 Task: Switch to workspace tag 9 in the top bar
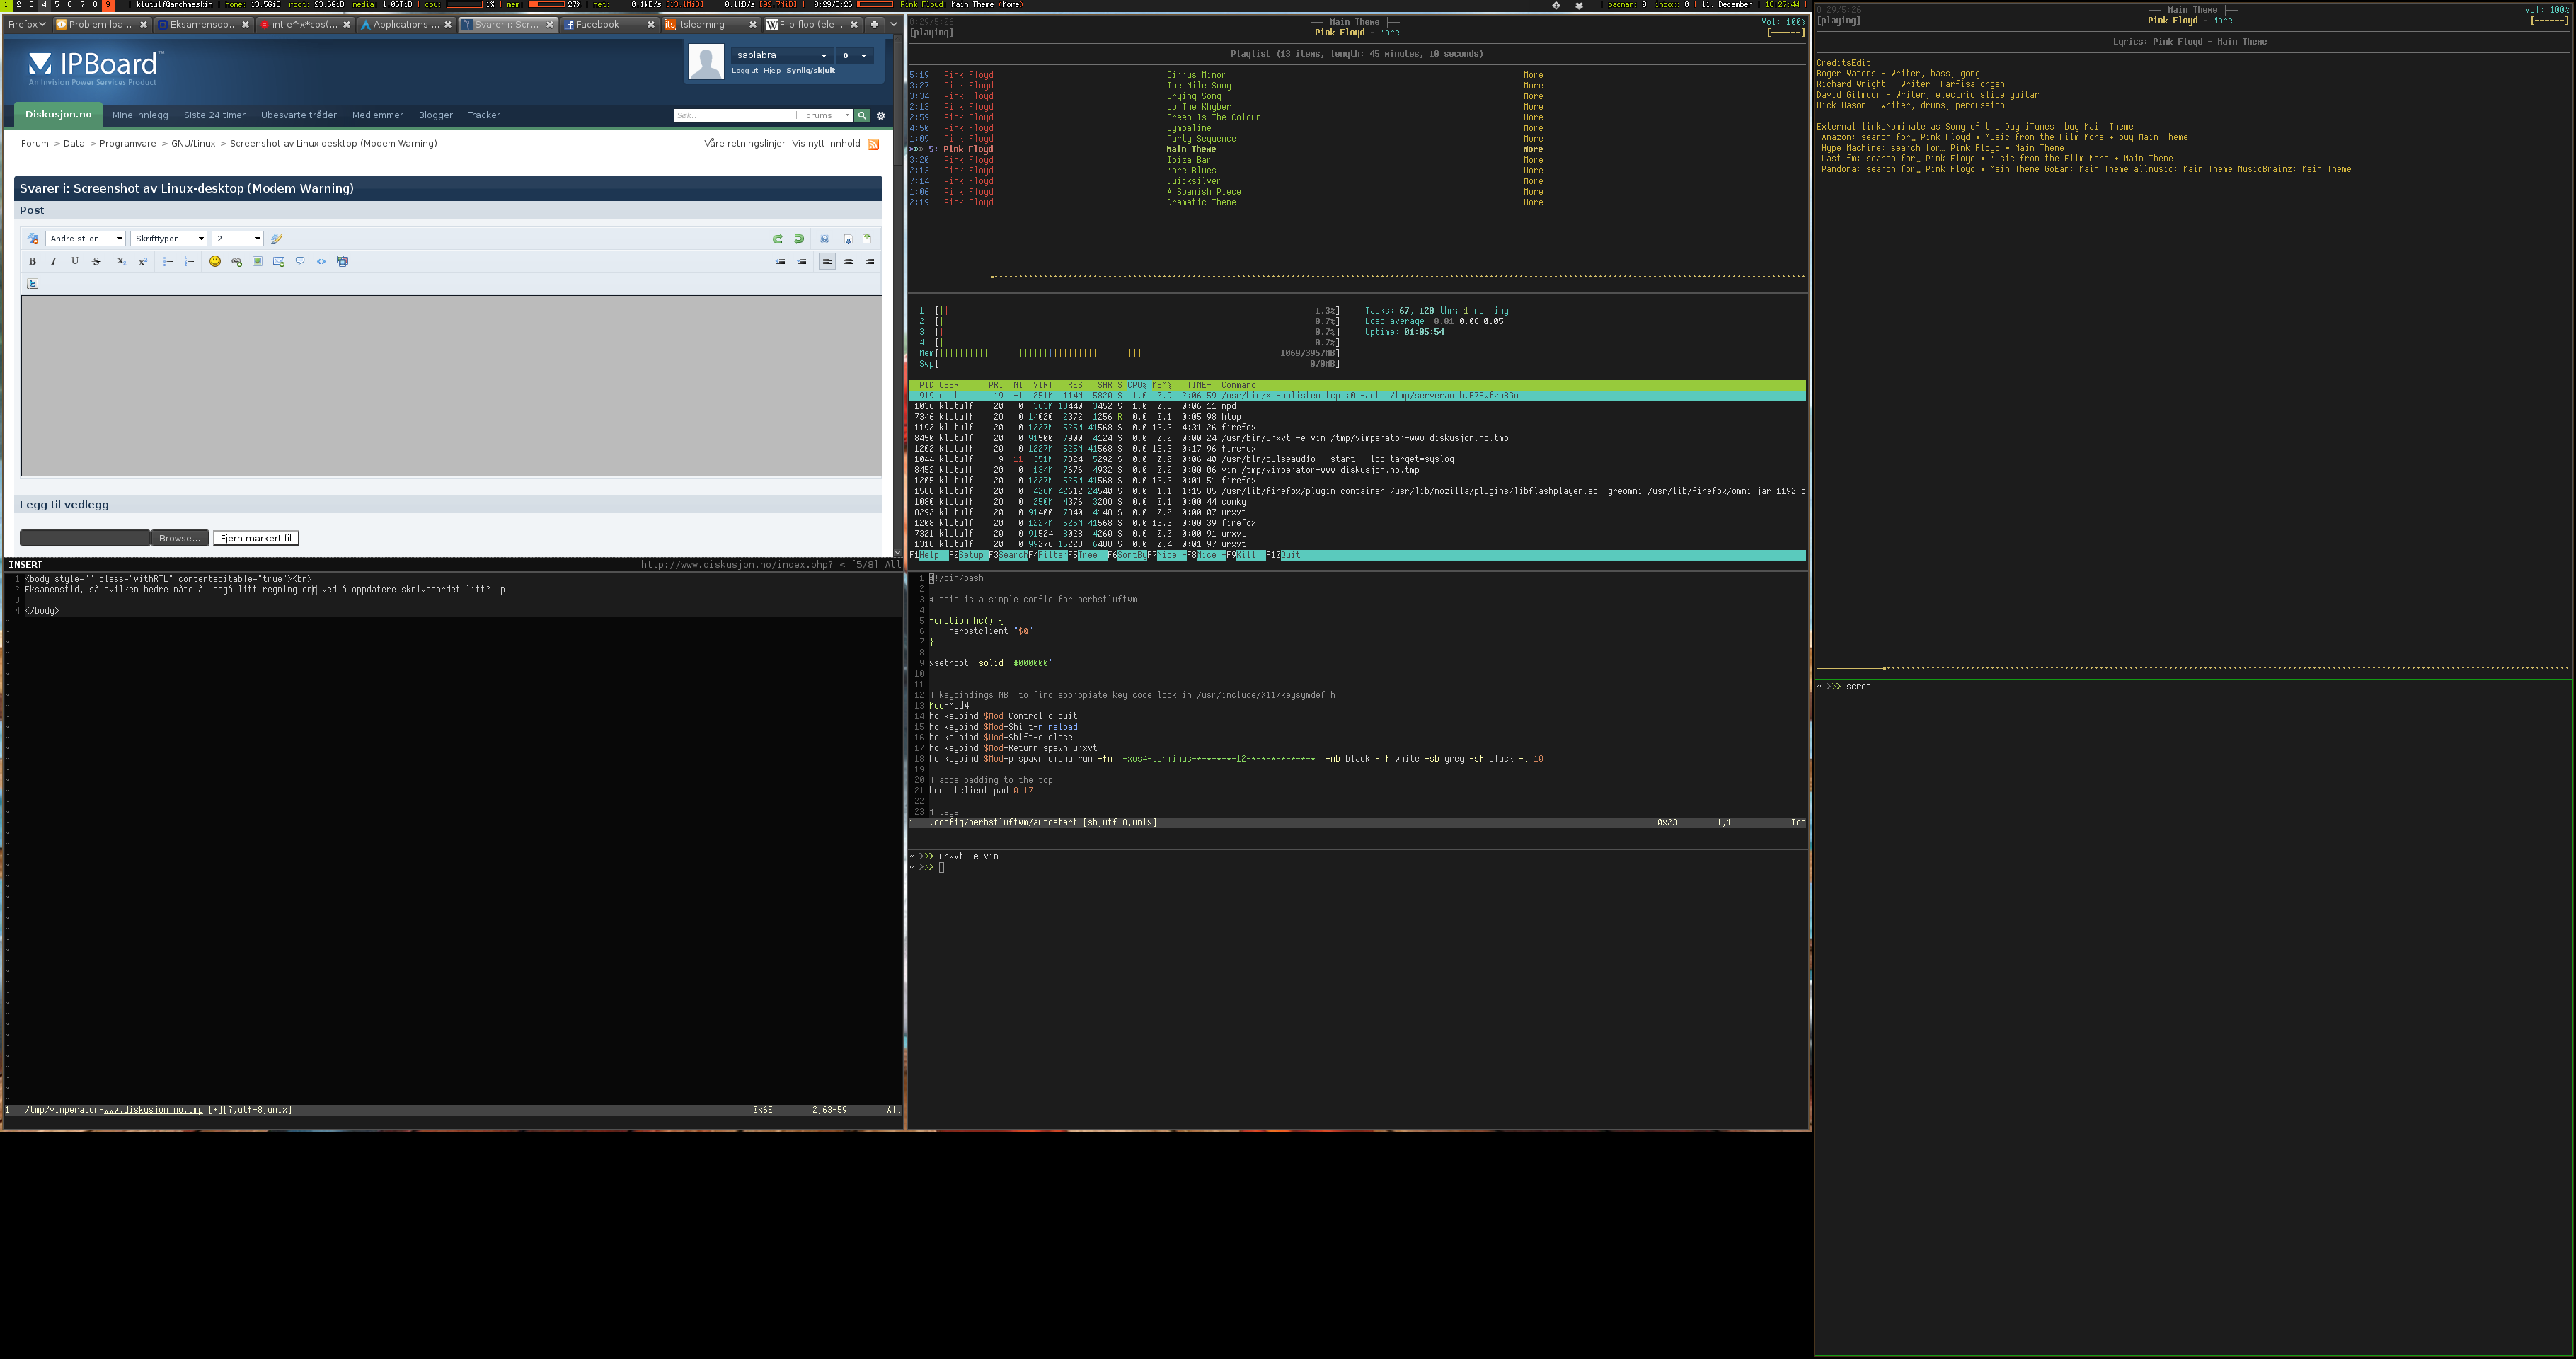pyautogui.click(x=108, y=5)
